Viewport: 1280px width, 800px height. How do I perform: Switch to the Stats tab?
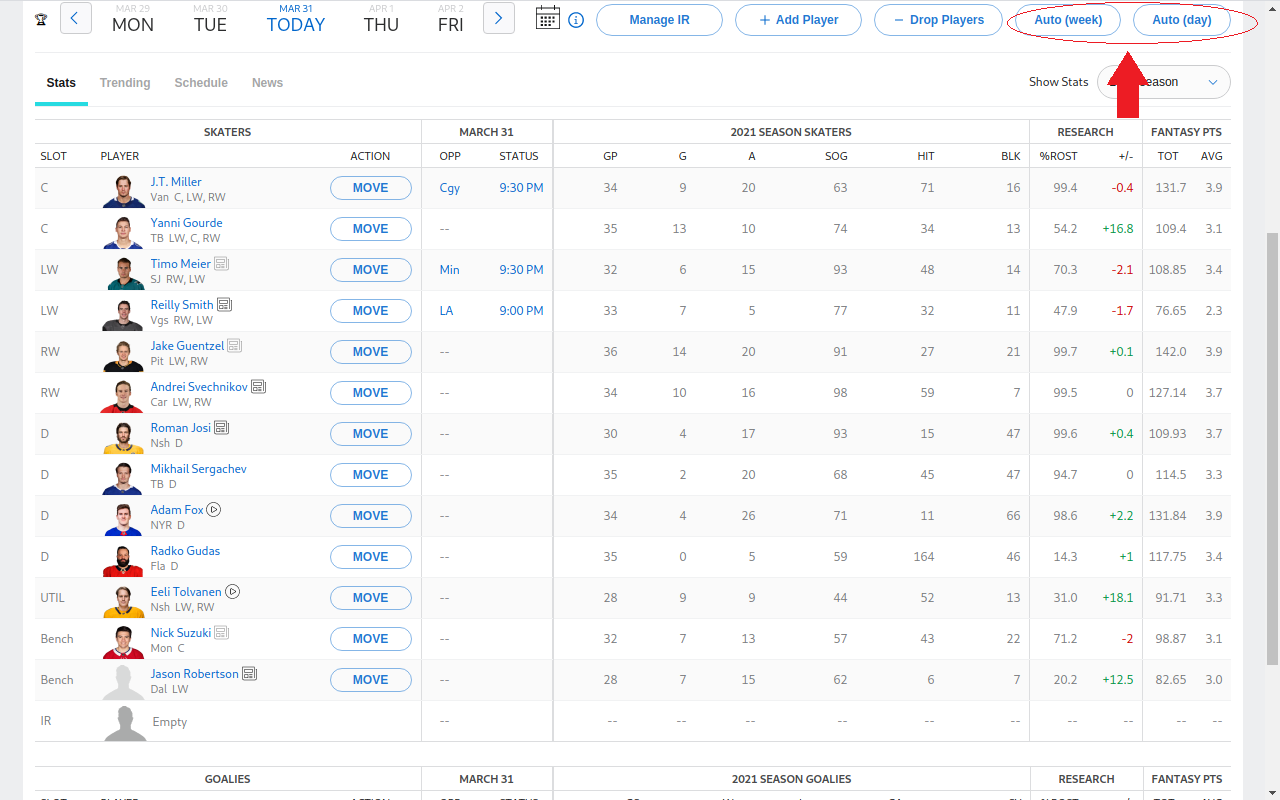click(x=61, y=83)
